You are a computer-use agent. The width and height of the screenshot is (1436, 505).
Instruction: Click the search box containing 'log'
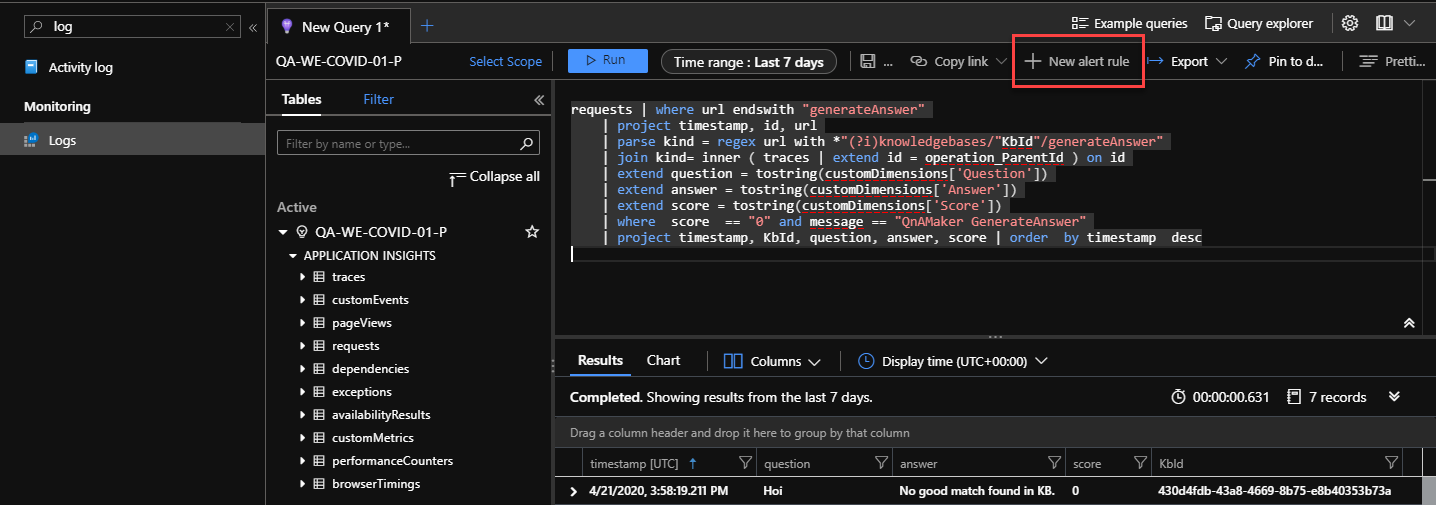coord(133,27)
